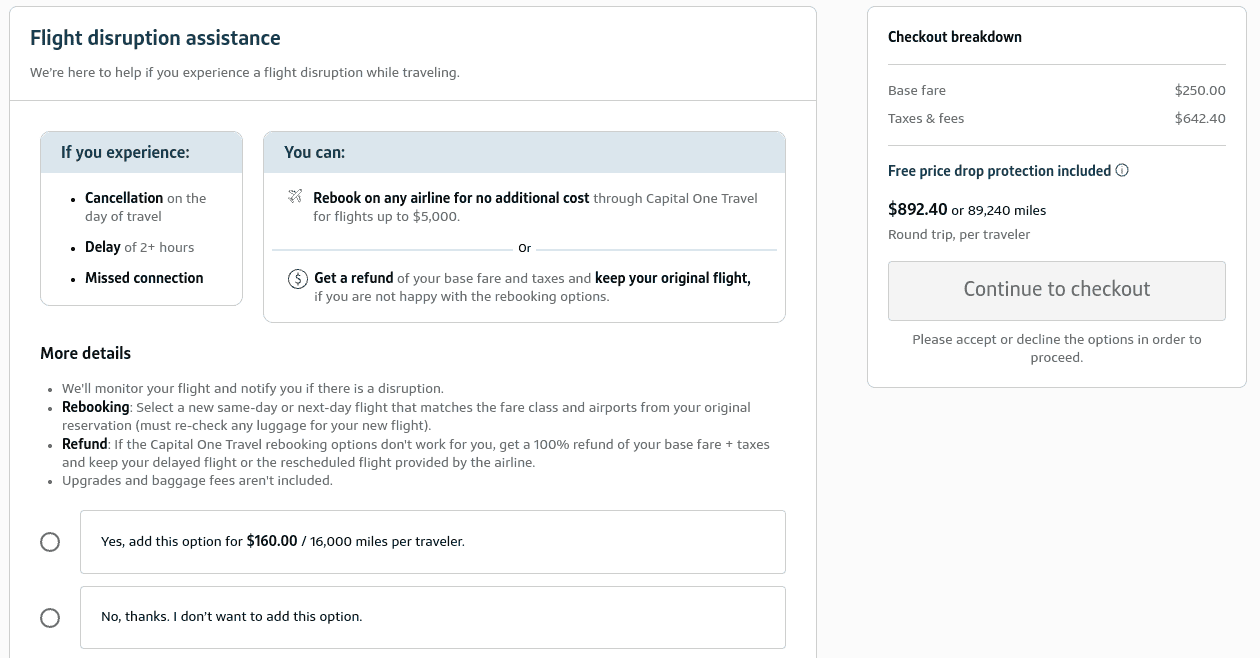Click the $892.40 total price
1260x658 pixels.
pos(917,210)
